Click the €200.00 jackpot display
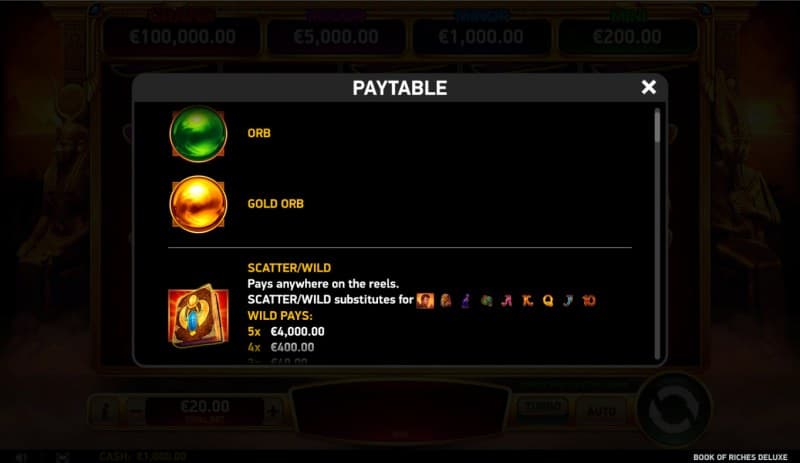 627,37
